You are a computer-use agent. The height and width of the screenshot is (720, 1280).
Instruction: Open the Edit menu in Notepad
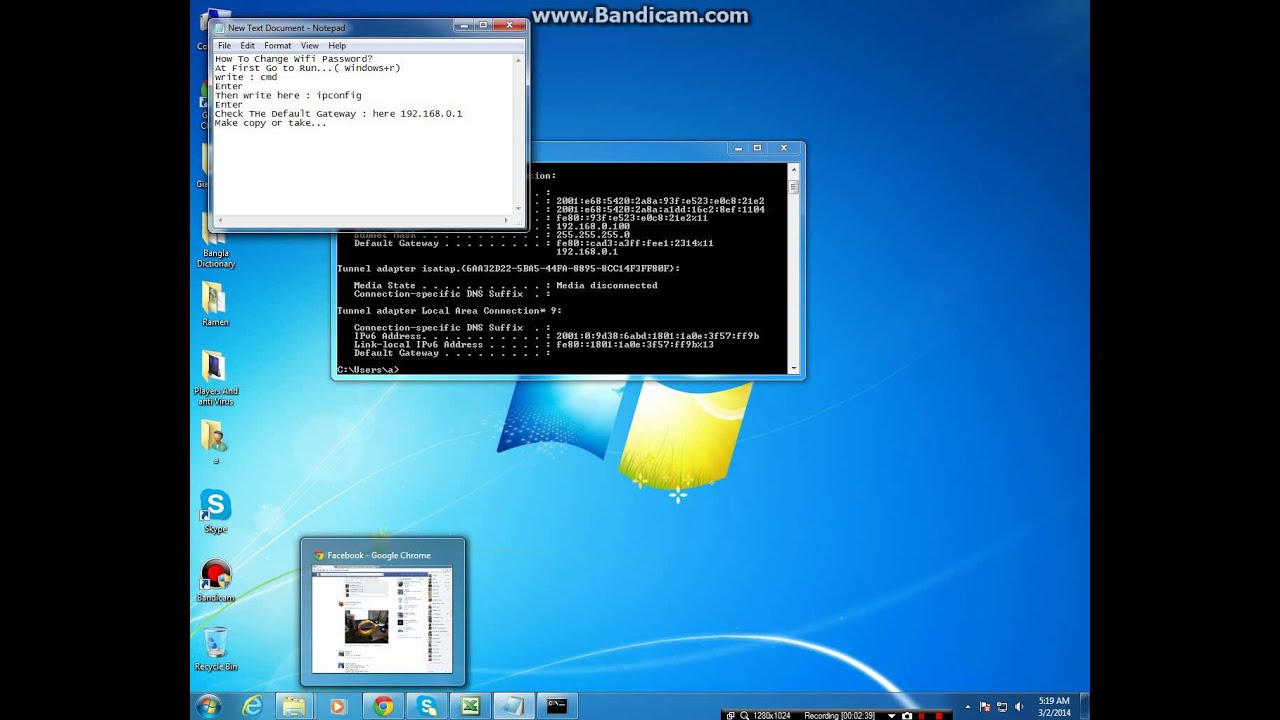(x=247, y=46)
